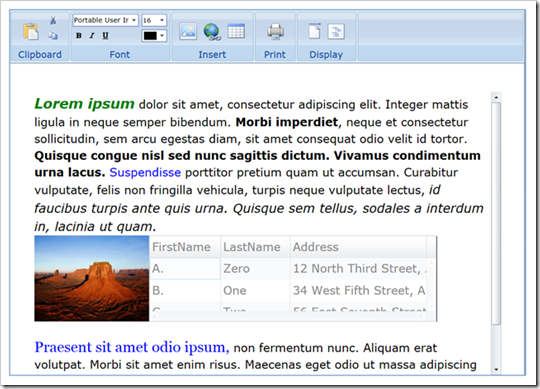Click the green Lorem ipsum heading text

[x=84, y=104]
